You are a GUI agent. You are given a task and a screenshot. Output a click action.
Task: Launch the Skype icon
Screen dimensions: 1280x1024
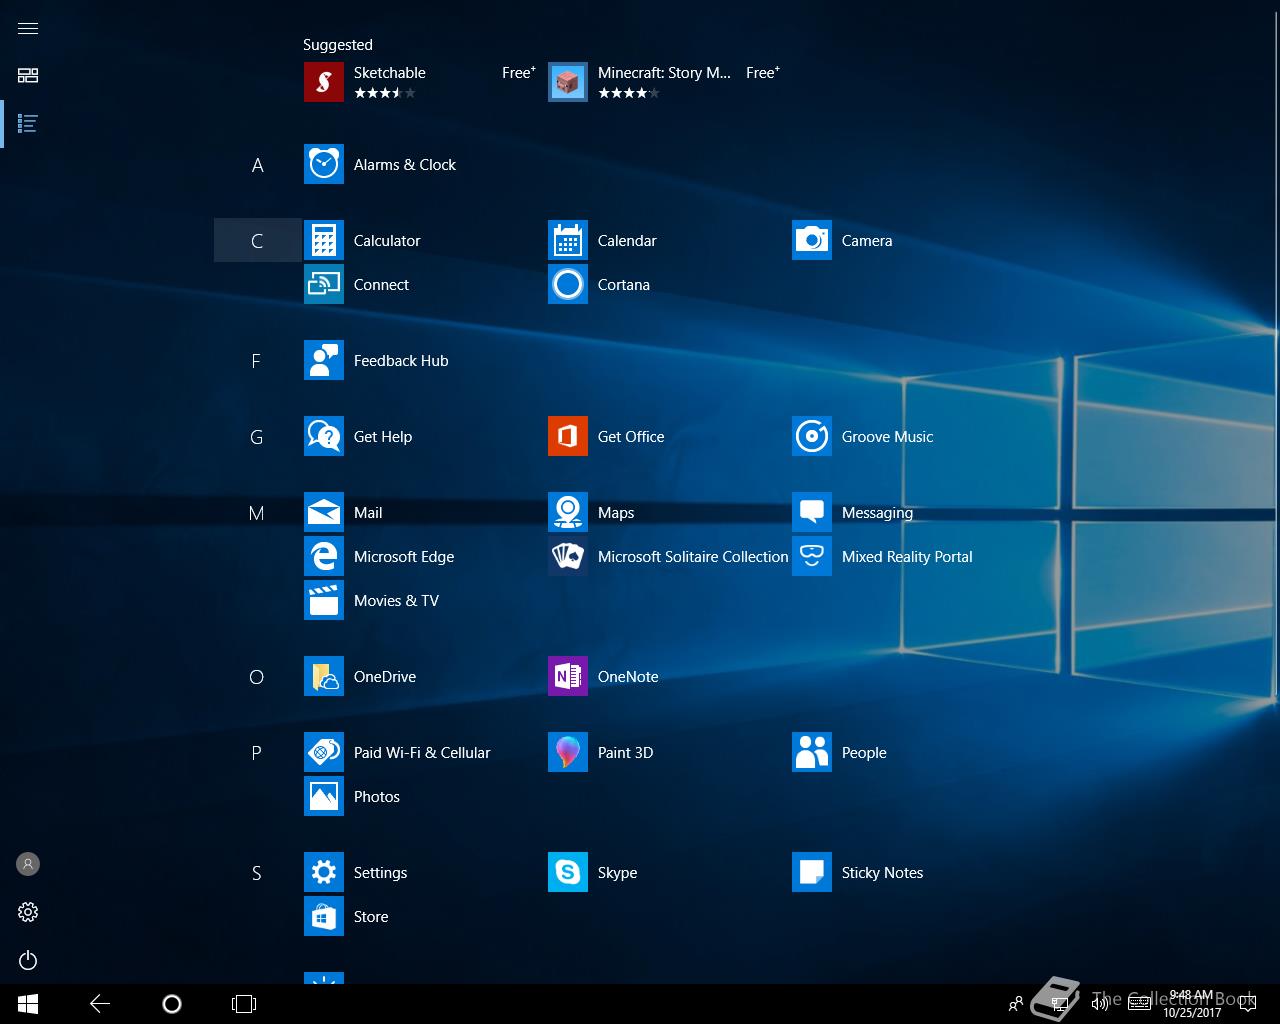click(x=568, y=872)
